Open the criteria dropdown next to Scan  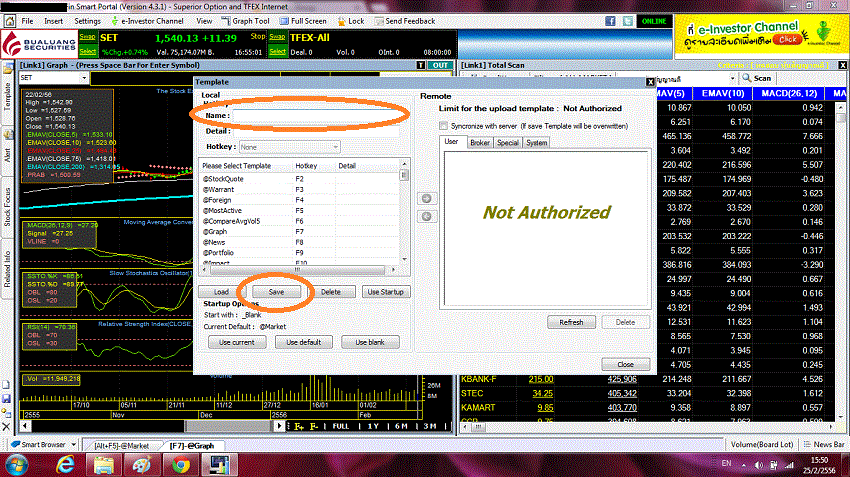[732, 79]
